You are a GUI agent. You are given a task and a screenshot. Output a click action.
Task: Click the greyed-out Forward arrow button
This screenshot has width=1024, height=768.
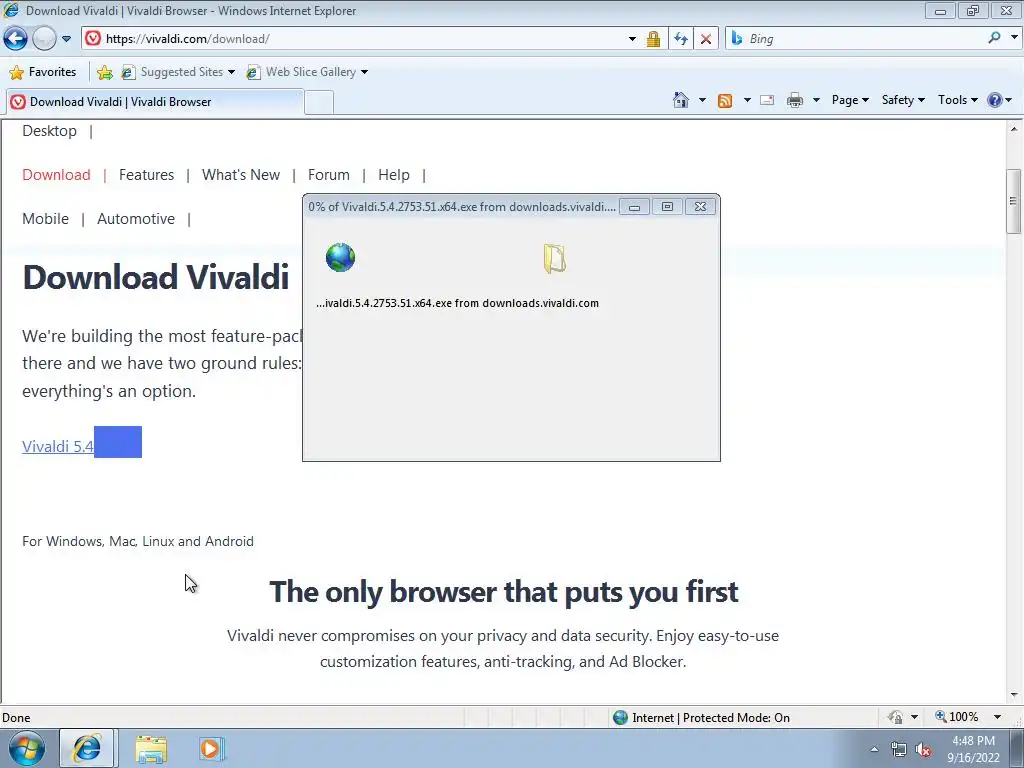pos(44,39)
